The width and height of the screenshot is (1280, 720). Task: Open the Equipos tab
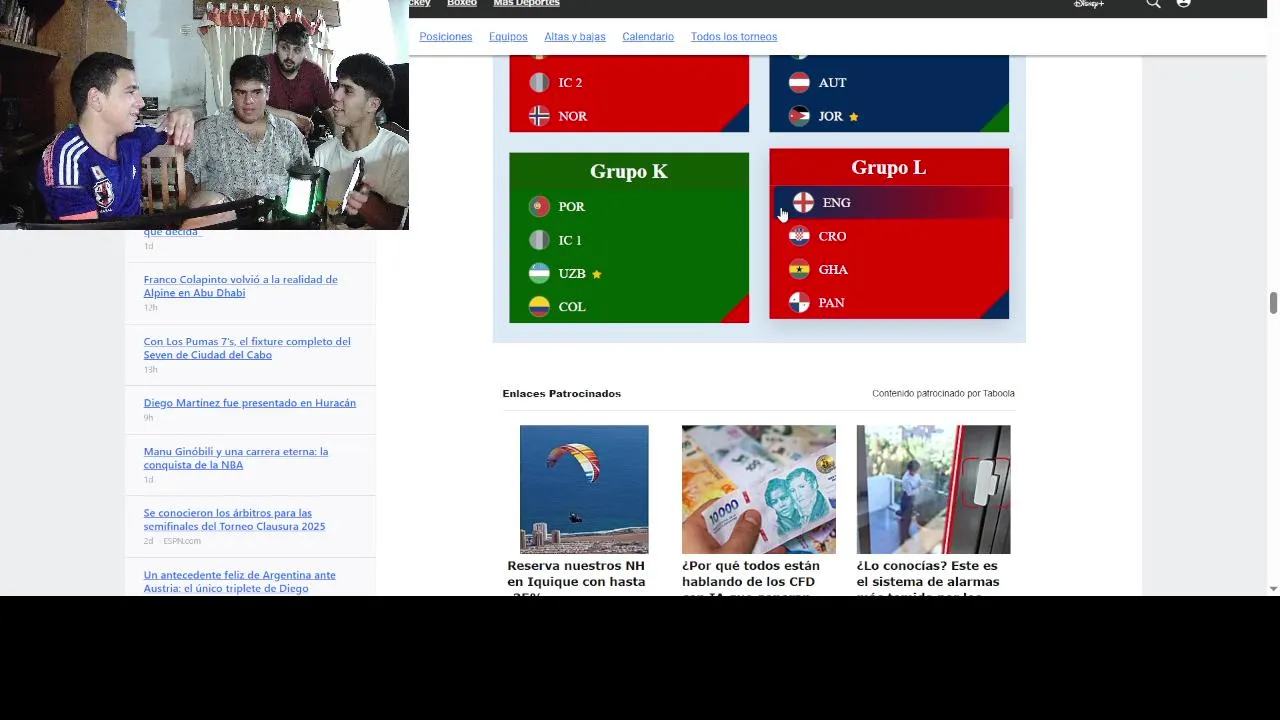pyautogui.click(x=508, y=36)
